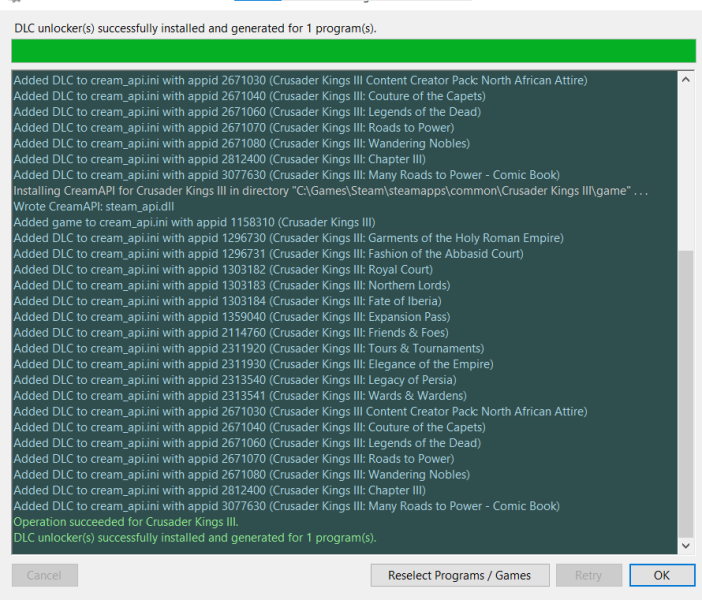Viewport: 702px width, 600px height.
Task: Select the Northern Lords DLC log entry
Action: point(231,285)
